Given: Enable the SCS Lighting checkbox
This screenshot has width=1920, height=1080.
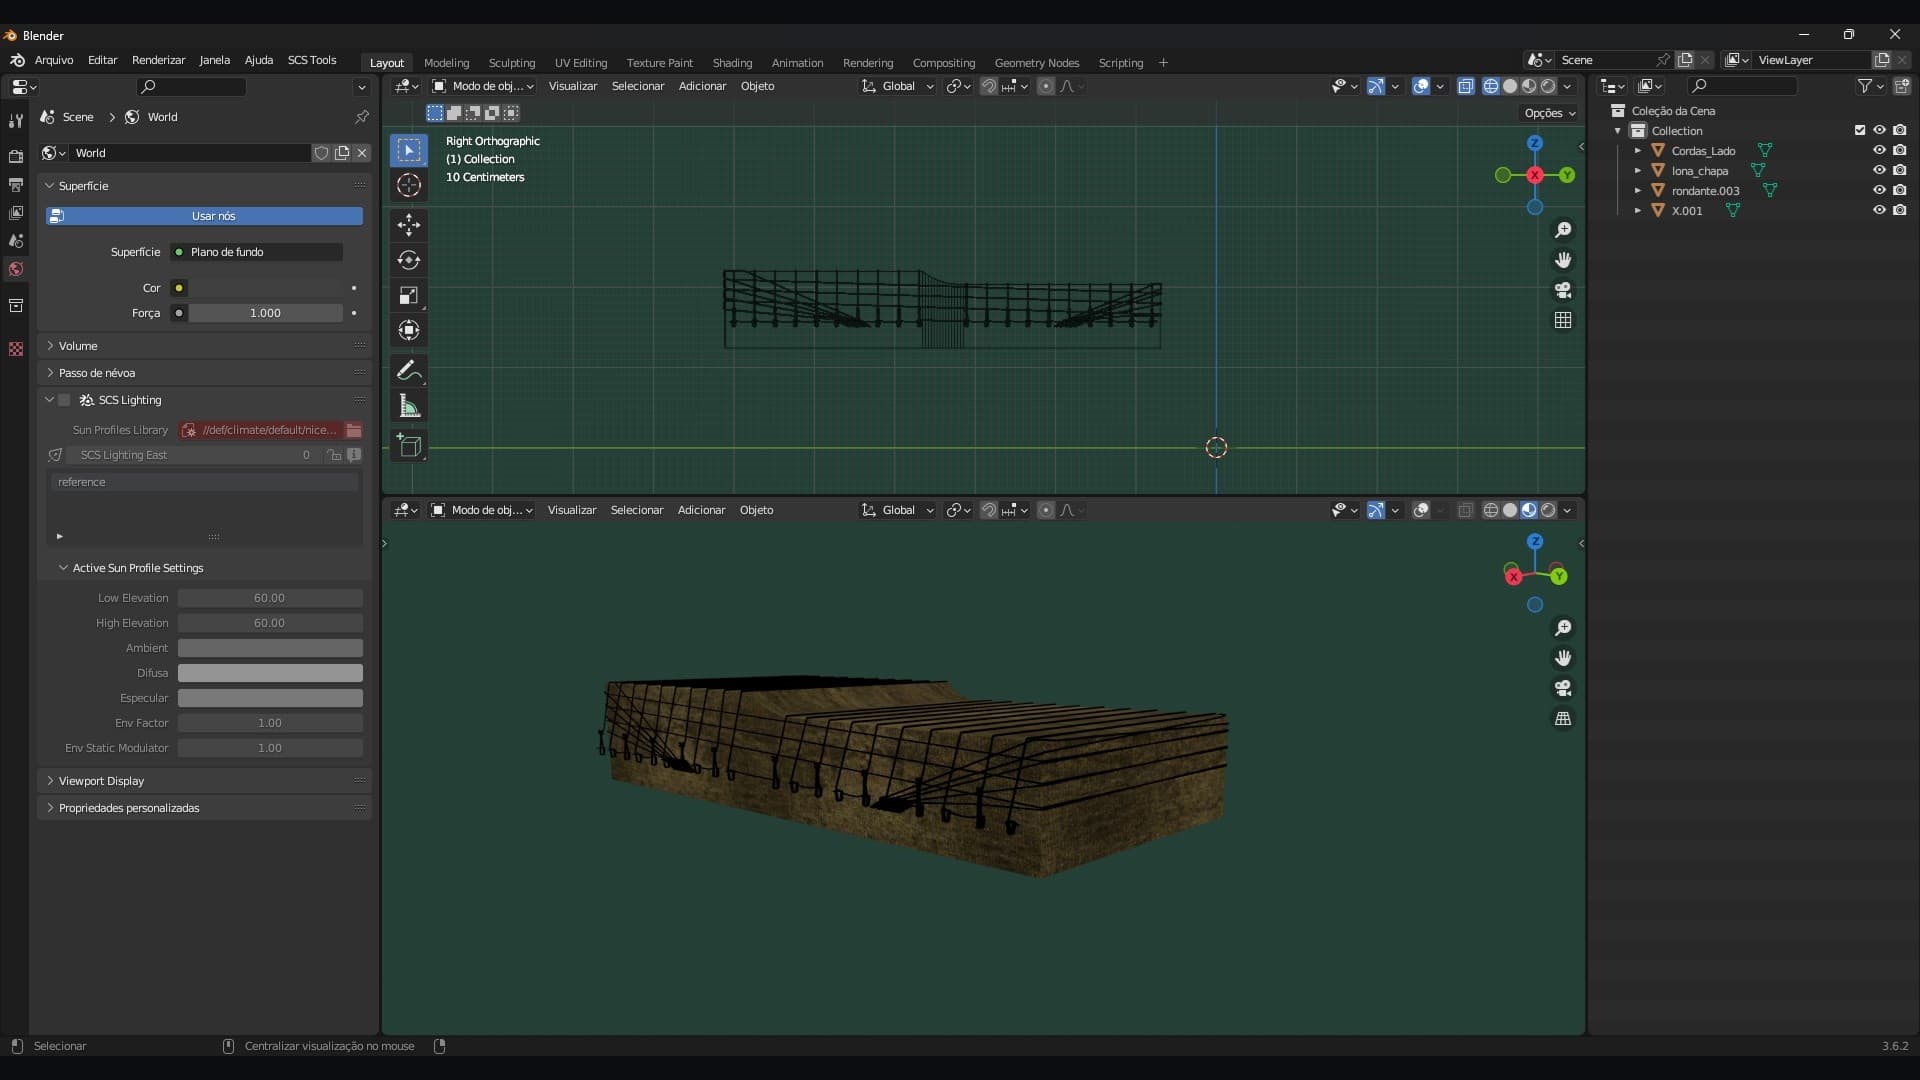Looking at the screenshot, I should [65, 400].
